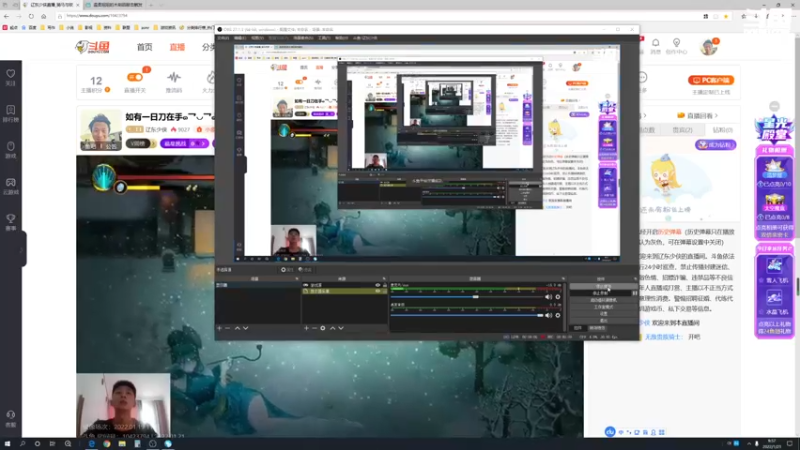Remove selected scene with minus in OBS
The width and height of the screenshot is (800, 450).
point(228,328)
